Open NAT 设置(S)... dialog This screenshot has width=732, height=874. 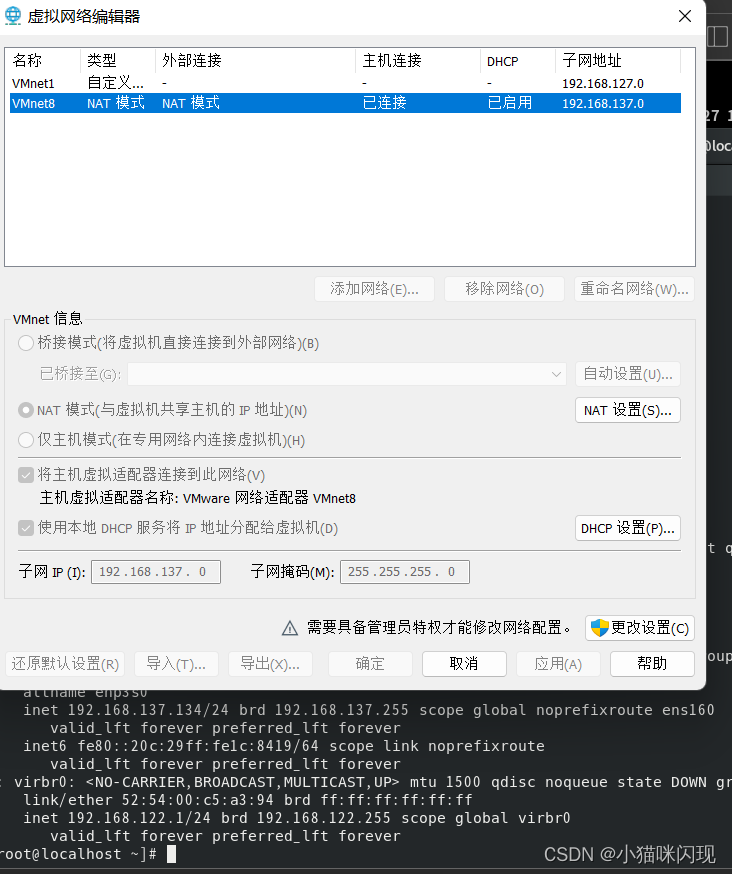pos(628,410)
